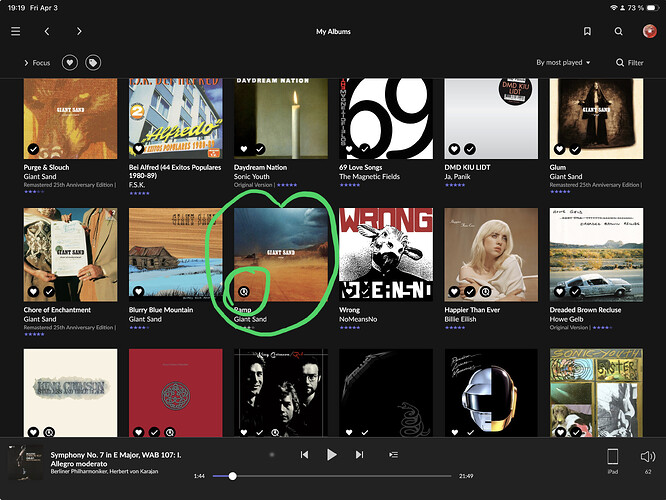Image resolution: width=666 pixels, height=500 pixels.
Task: Filter albums by tag icon
Action: pos(93,63)
